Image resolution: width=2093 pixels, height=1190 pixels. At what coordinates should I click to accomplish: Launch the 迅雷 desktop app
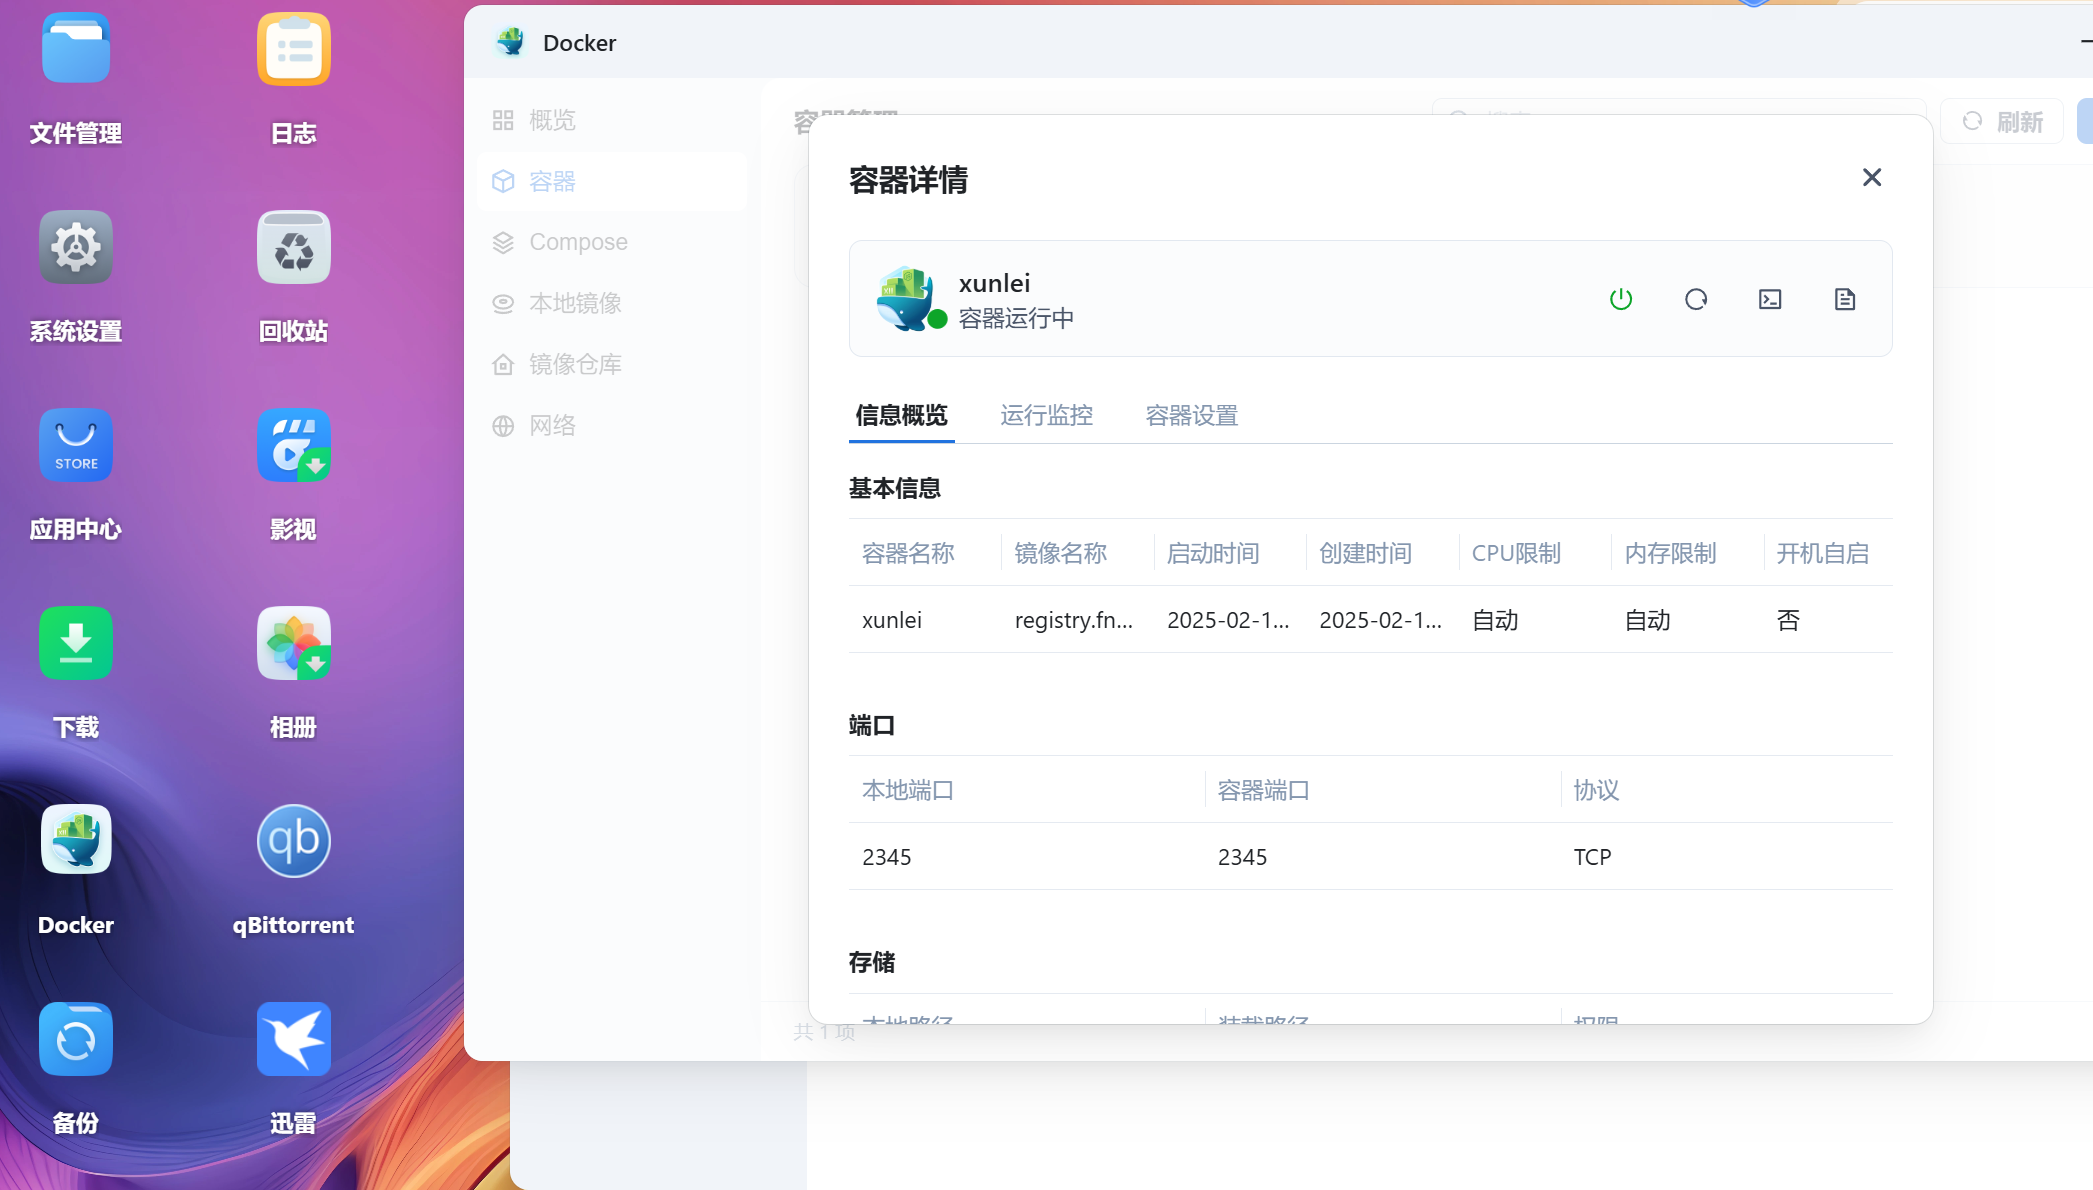(294, 1039)
